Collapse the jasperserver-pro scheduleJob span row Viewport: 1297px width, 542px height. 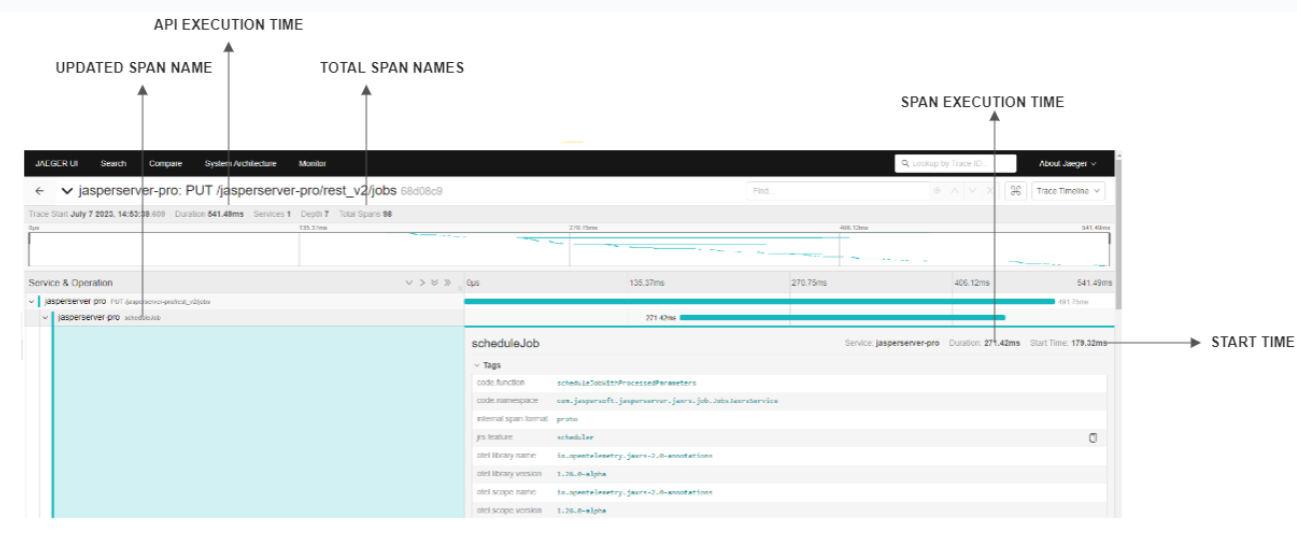pyautogui.click(x=45, y=318)
